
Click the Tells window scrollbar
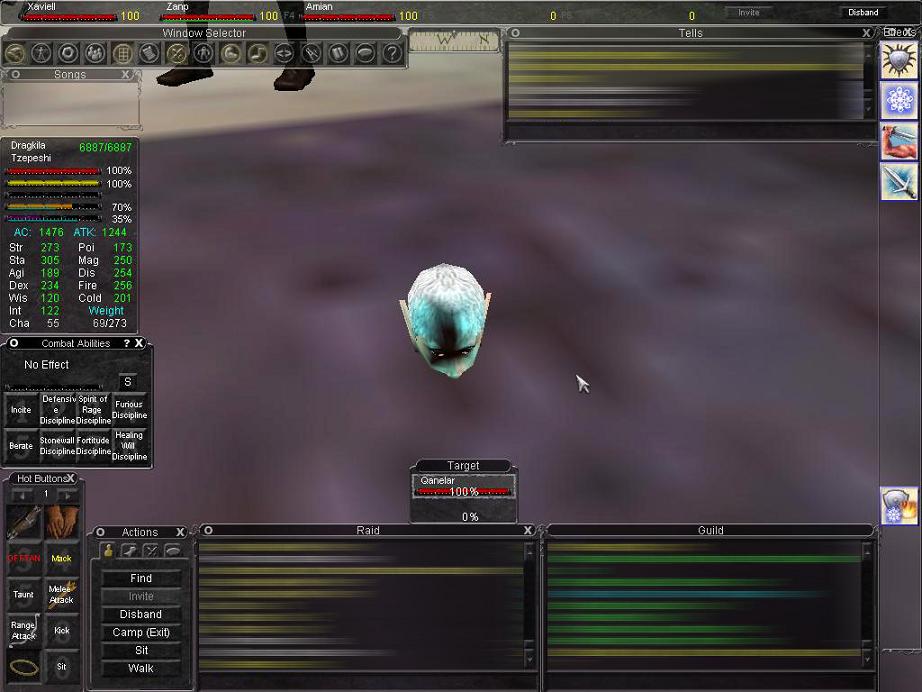[x=868, y=80]
